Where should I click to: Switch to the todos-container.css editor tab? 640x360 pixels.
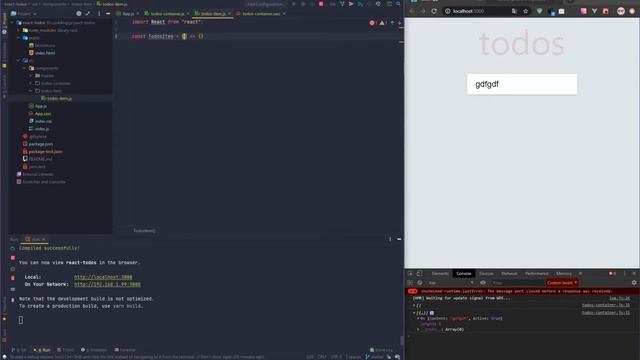pyautogui.click(x=261, y=13)
